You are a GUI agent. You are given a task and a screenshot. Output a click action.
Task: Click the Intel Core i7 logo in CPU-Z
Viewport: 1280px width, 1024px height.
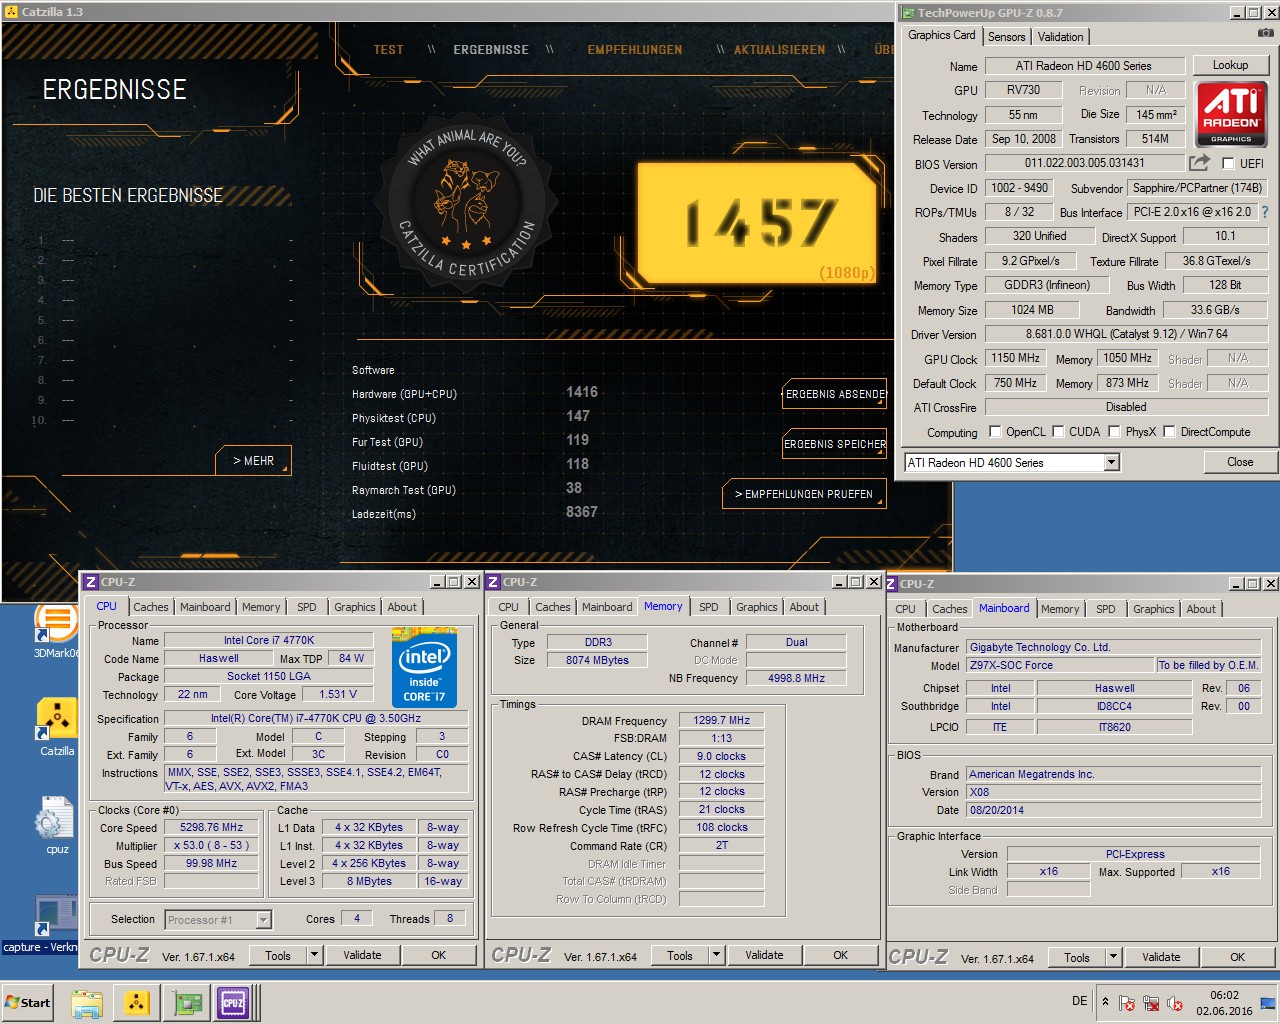[424, 668]
